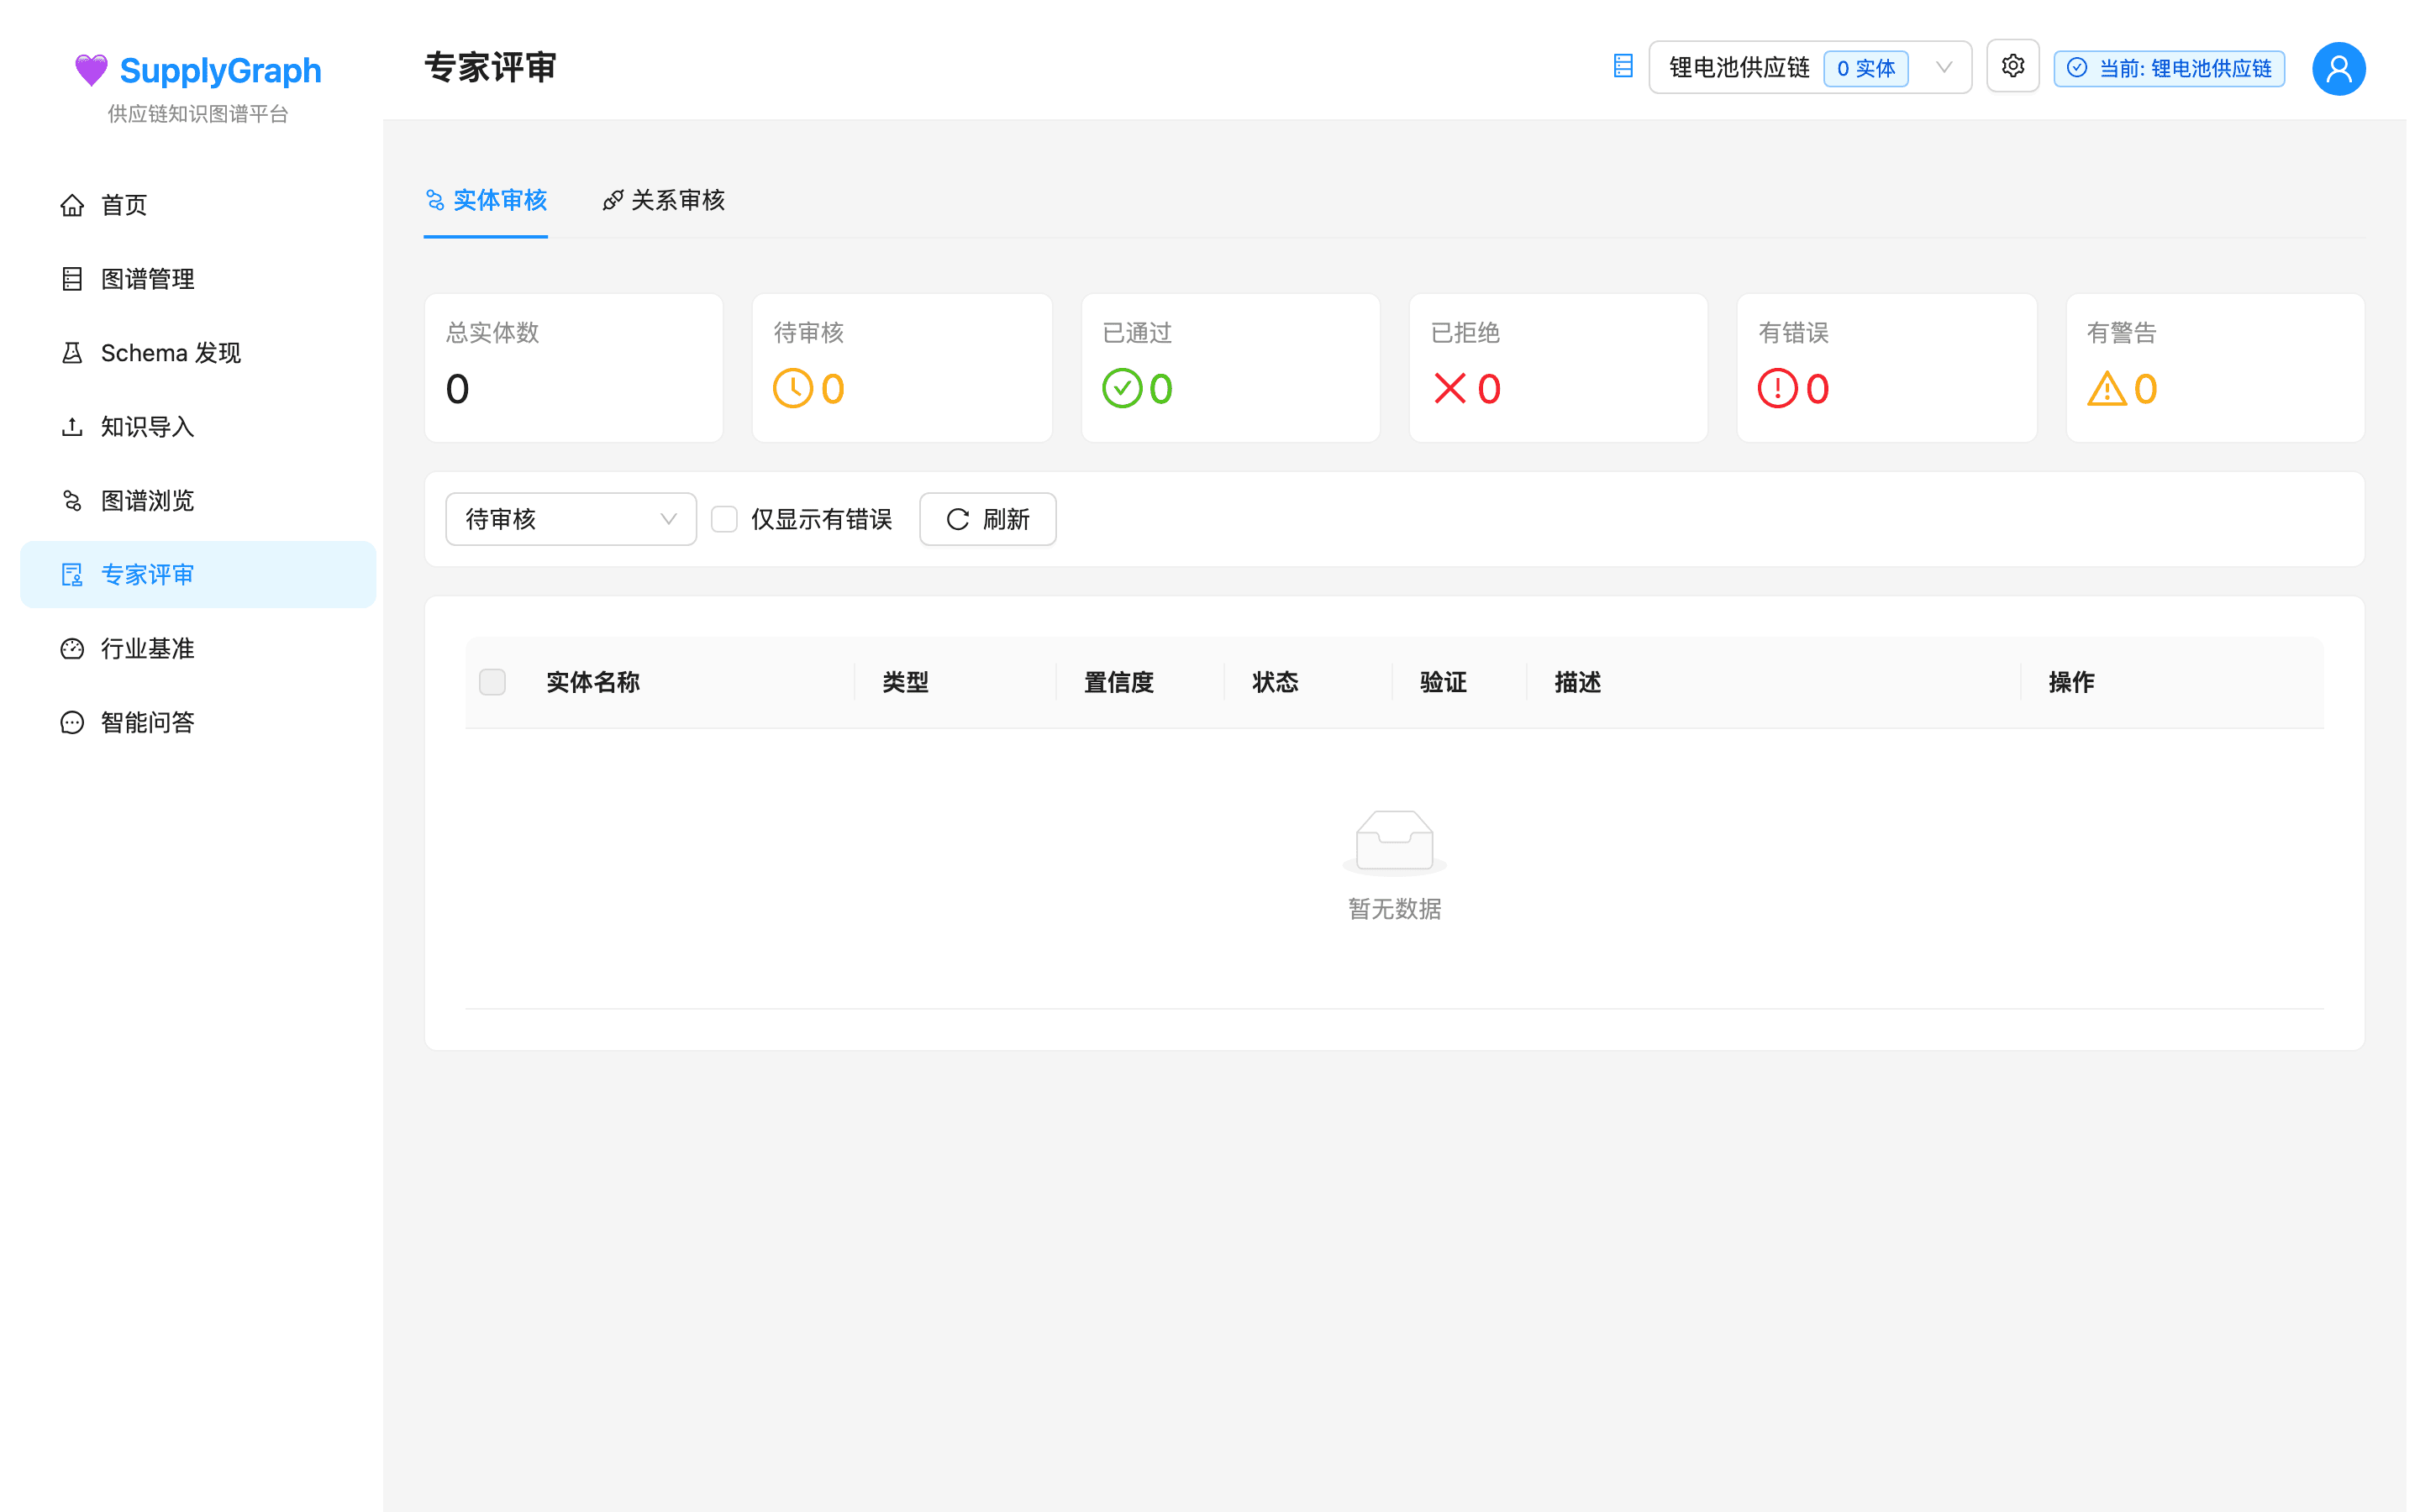
Task: Switch to the 关系审核 tab
Action: coord(664,200)
